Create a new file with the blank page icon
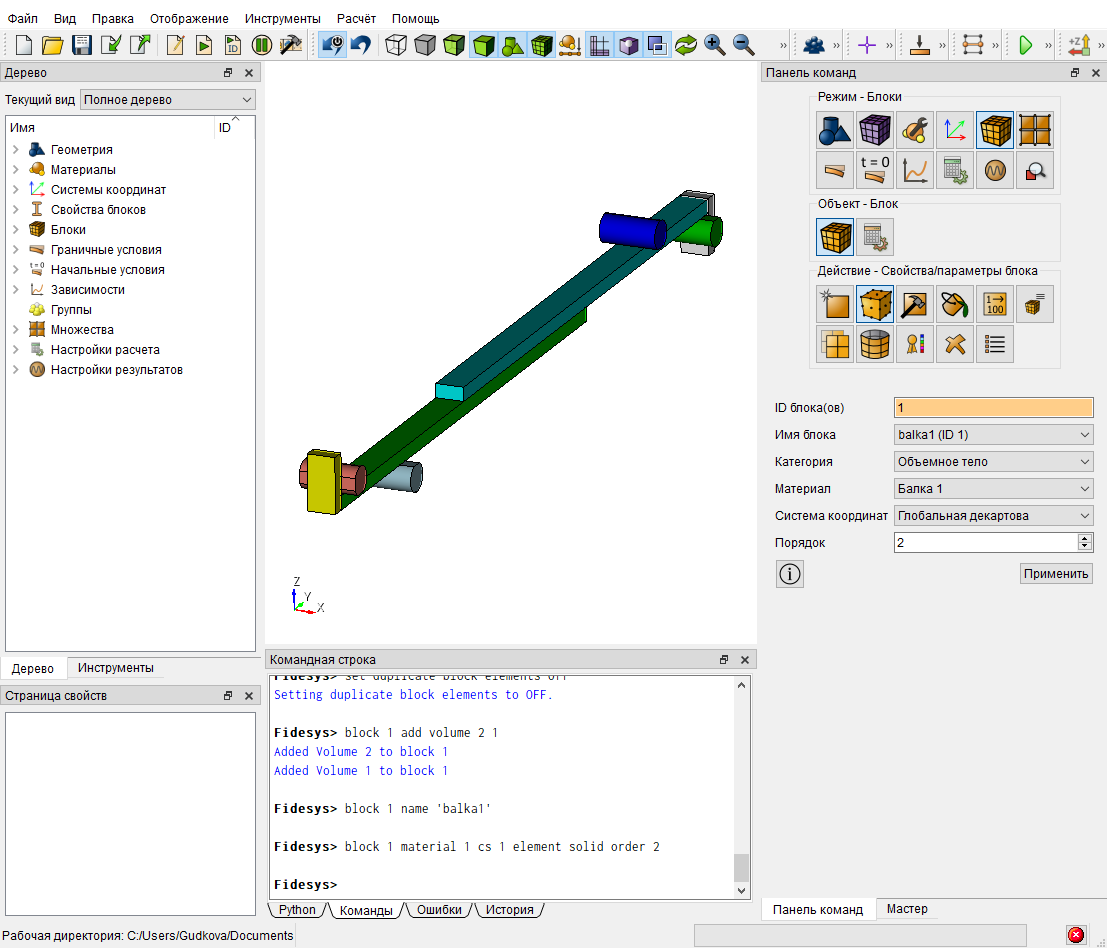The height and width of the screenshot is (948, 1107). click(x=23, y=45)
